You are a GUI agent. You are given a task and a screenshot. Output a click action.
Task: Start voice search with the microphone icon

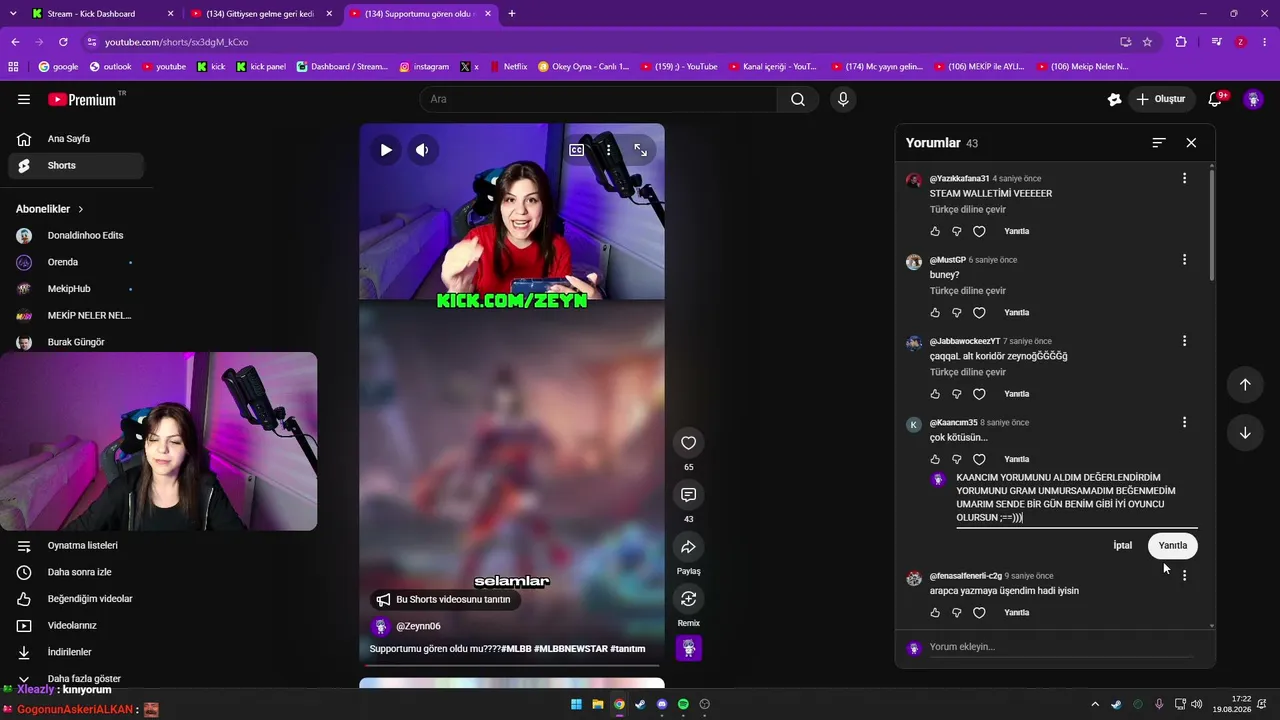843,99
